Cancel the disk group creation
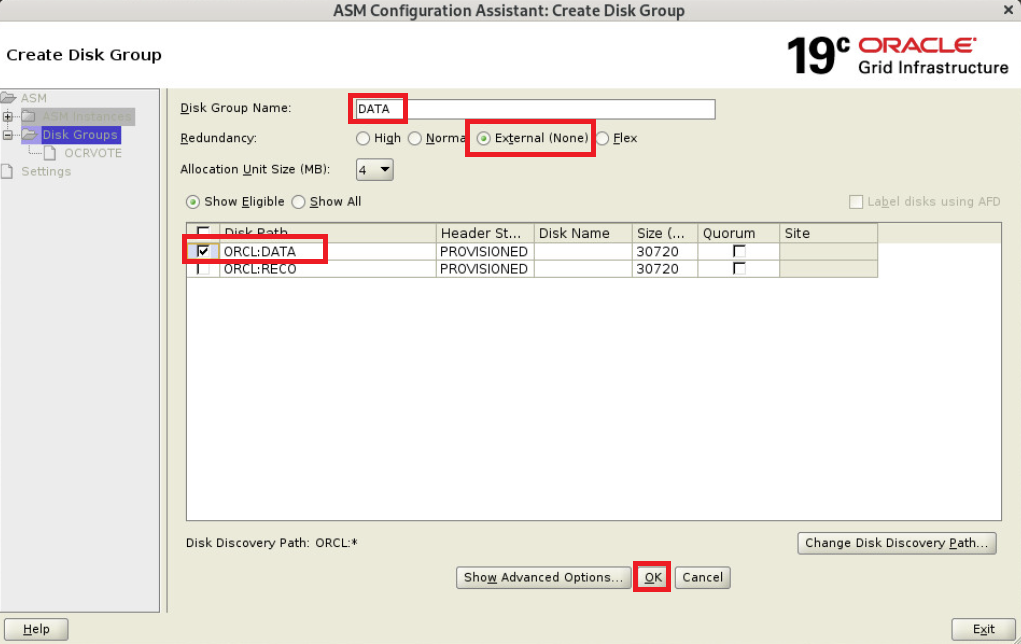The width and height of the screenshot is (1021, 644). click(x=703, y=578)
